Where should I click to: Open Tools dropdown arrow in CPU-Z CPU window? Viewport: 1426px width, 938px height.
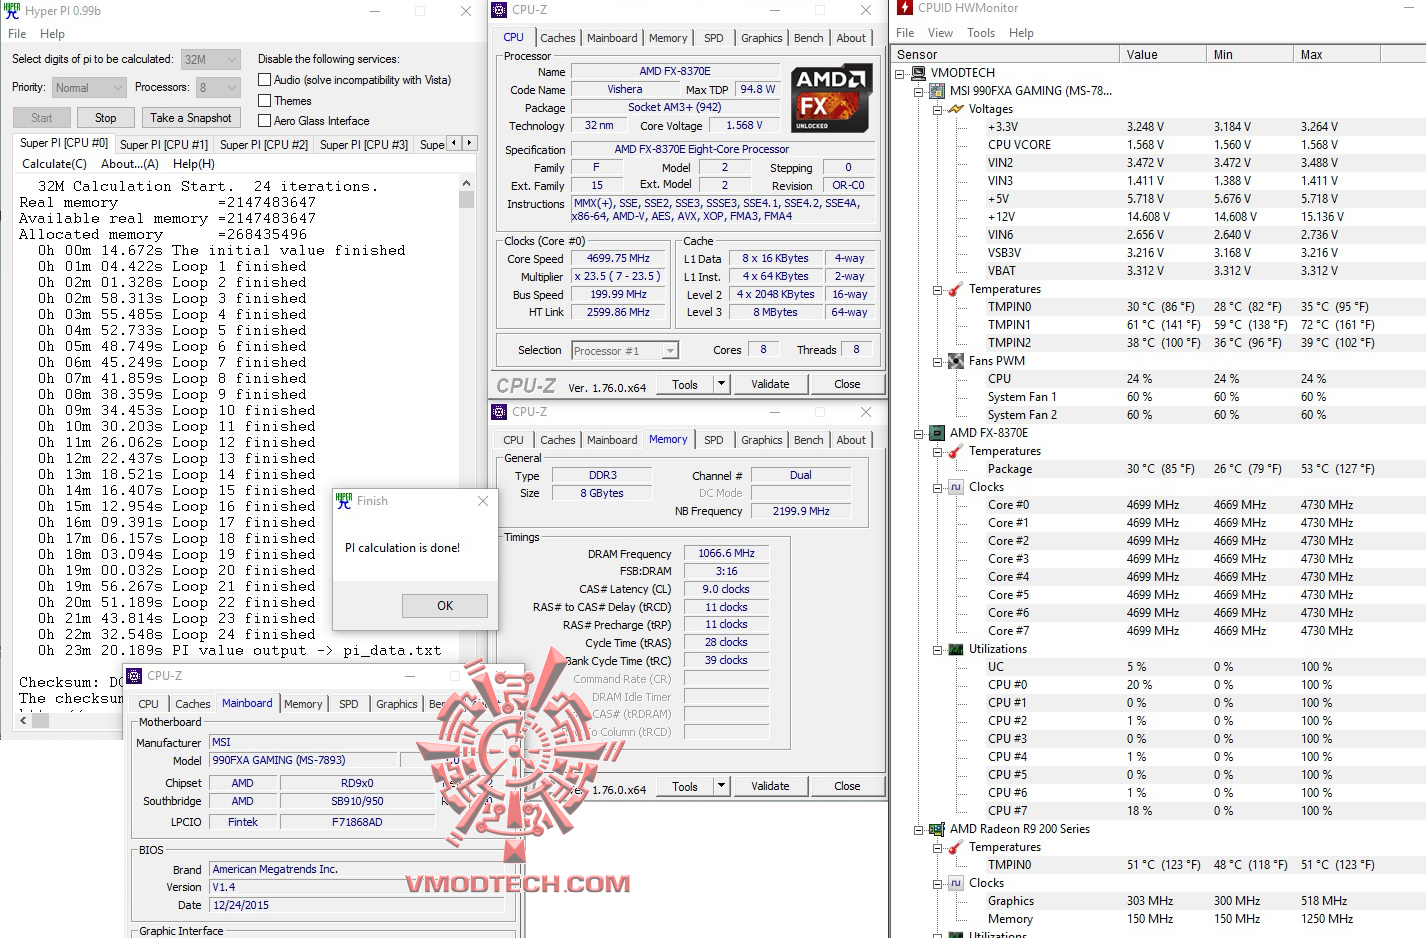coord(720,384)
